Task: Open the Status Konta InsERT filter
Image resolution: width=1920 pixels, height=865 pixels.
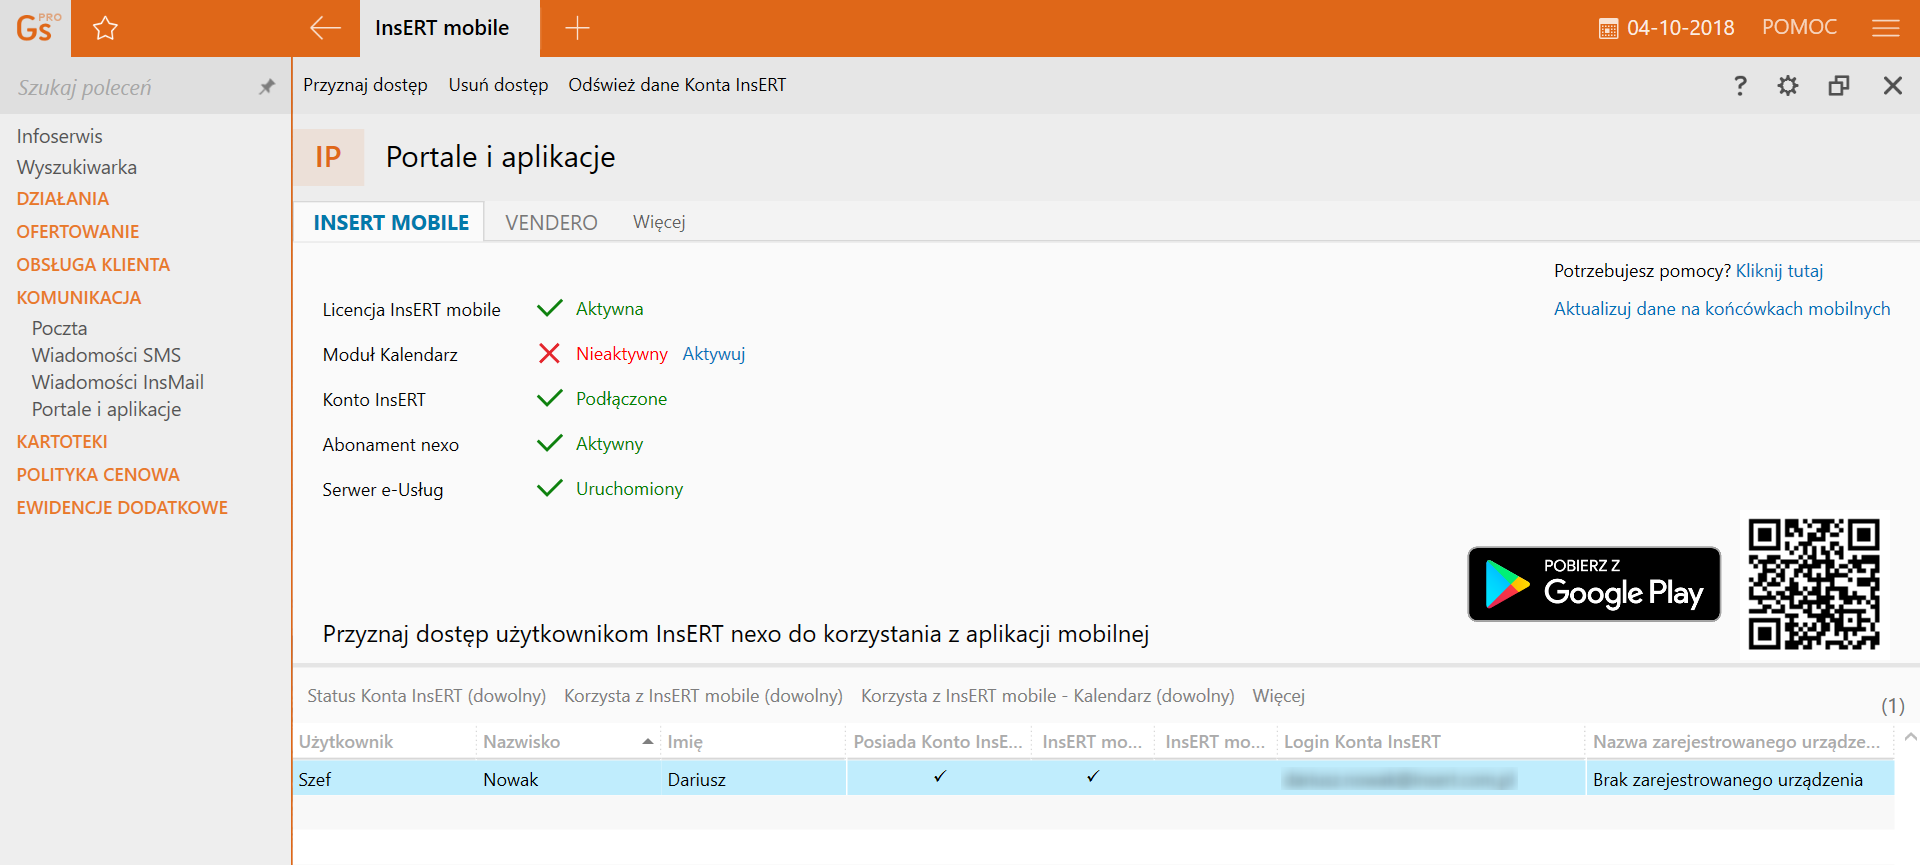Action: 426,696
